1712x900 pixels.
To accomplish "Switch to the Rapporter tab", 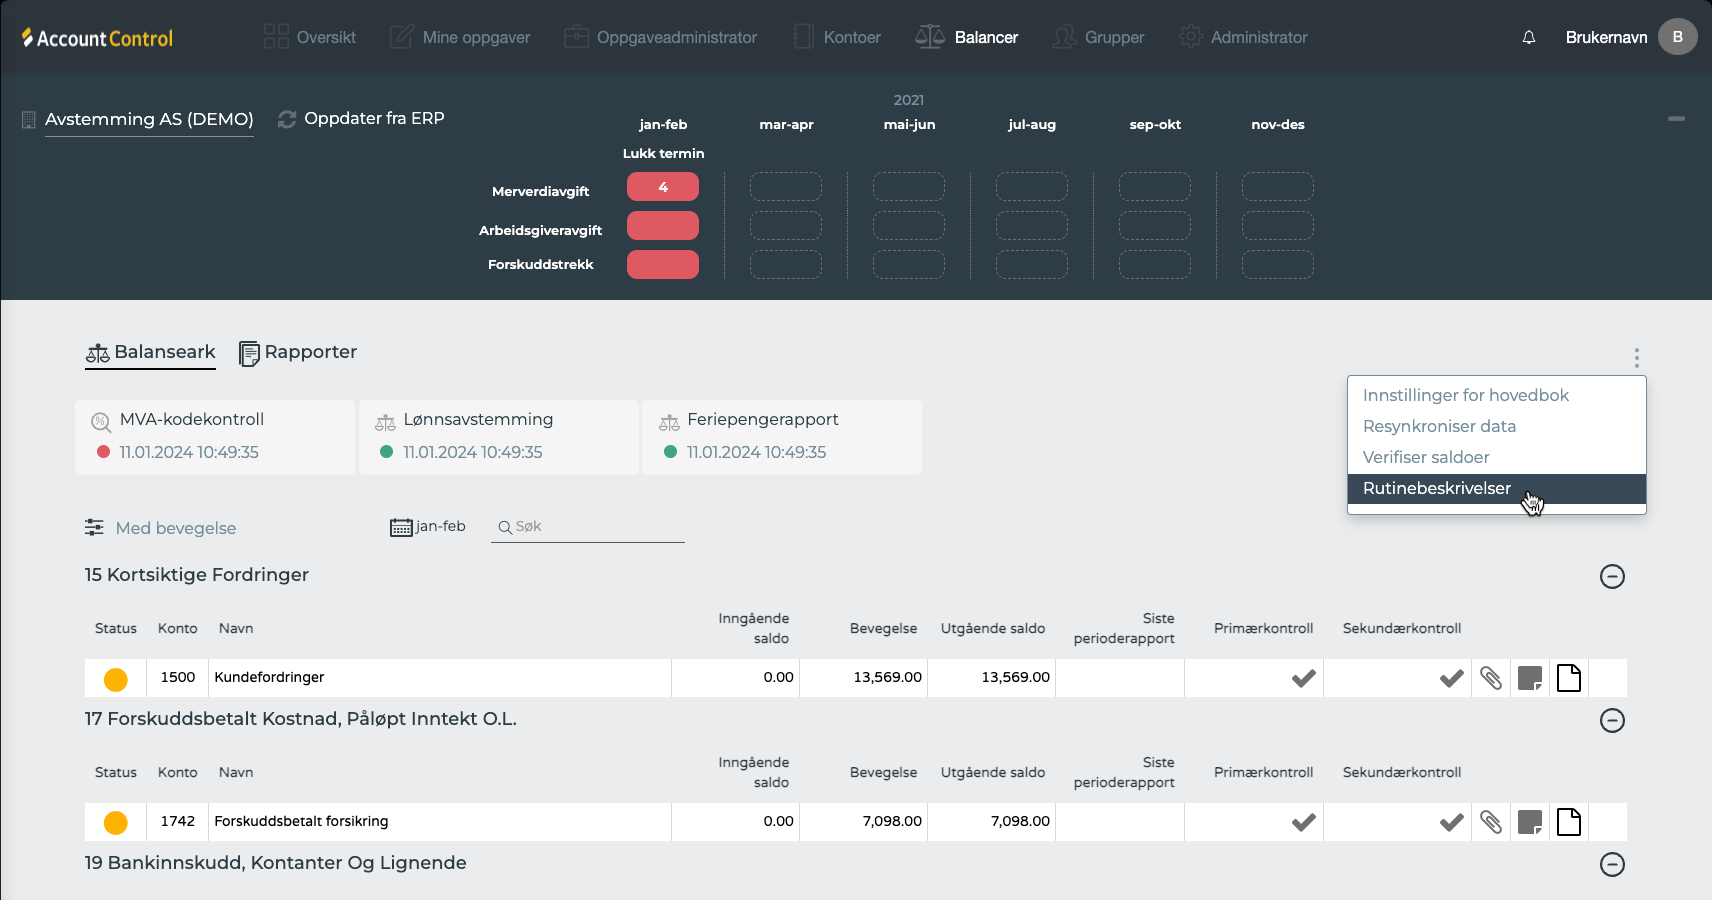I will pyautogui.click(x=299, y=352).
